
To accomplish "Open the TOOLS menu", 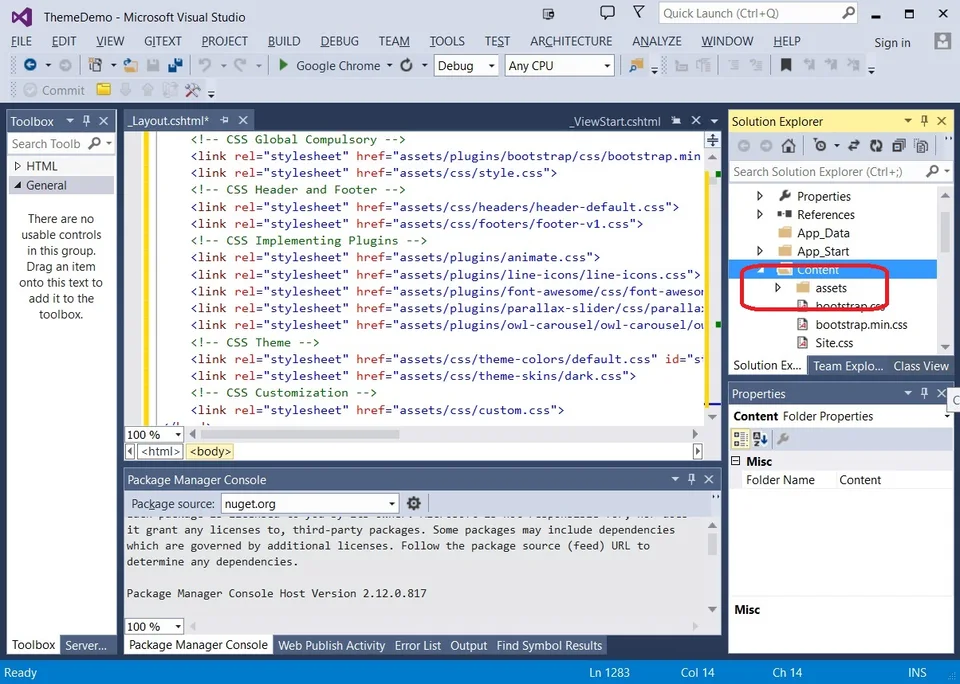I will coord(447,41).
